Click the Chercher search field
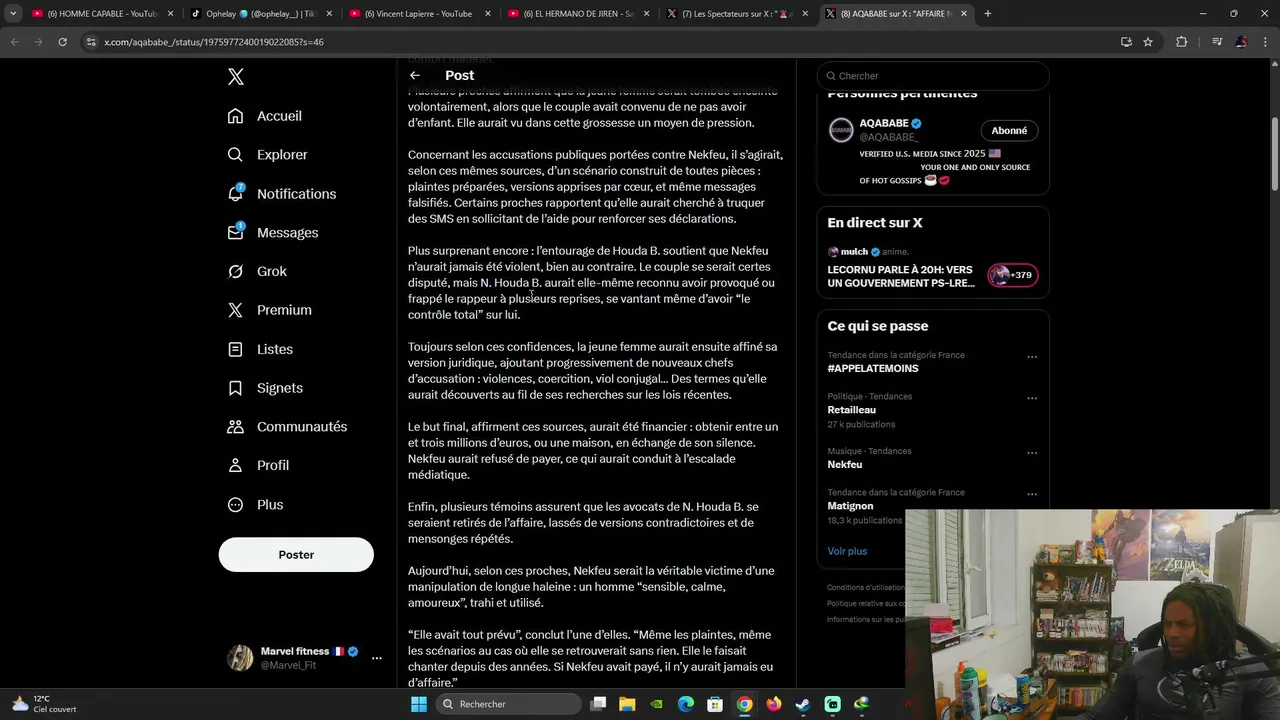1280x720 pixels. coord(933,76)
